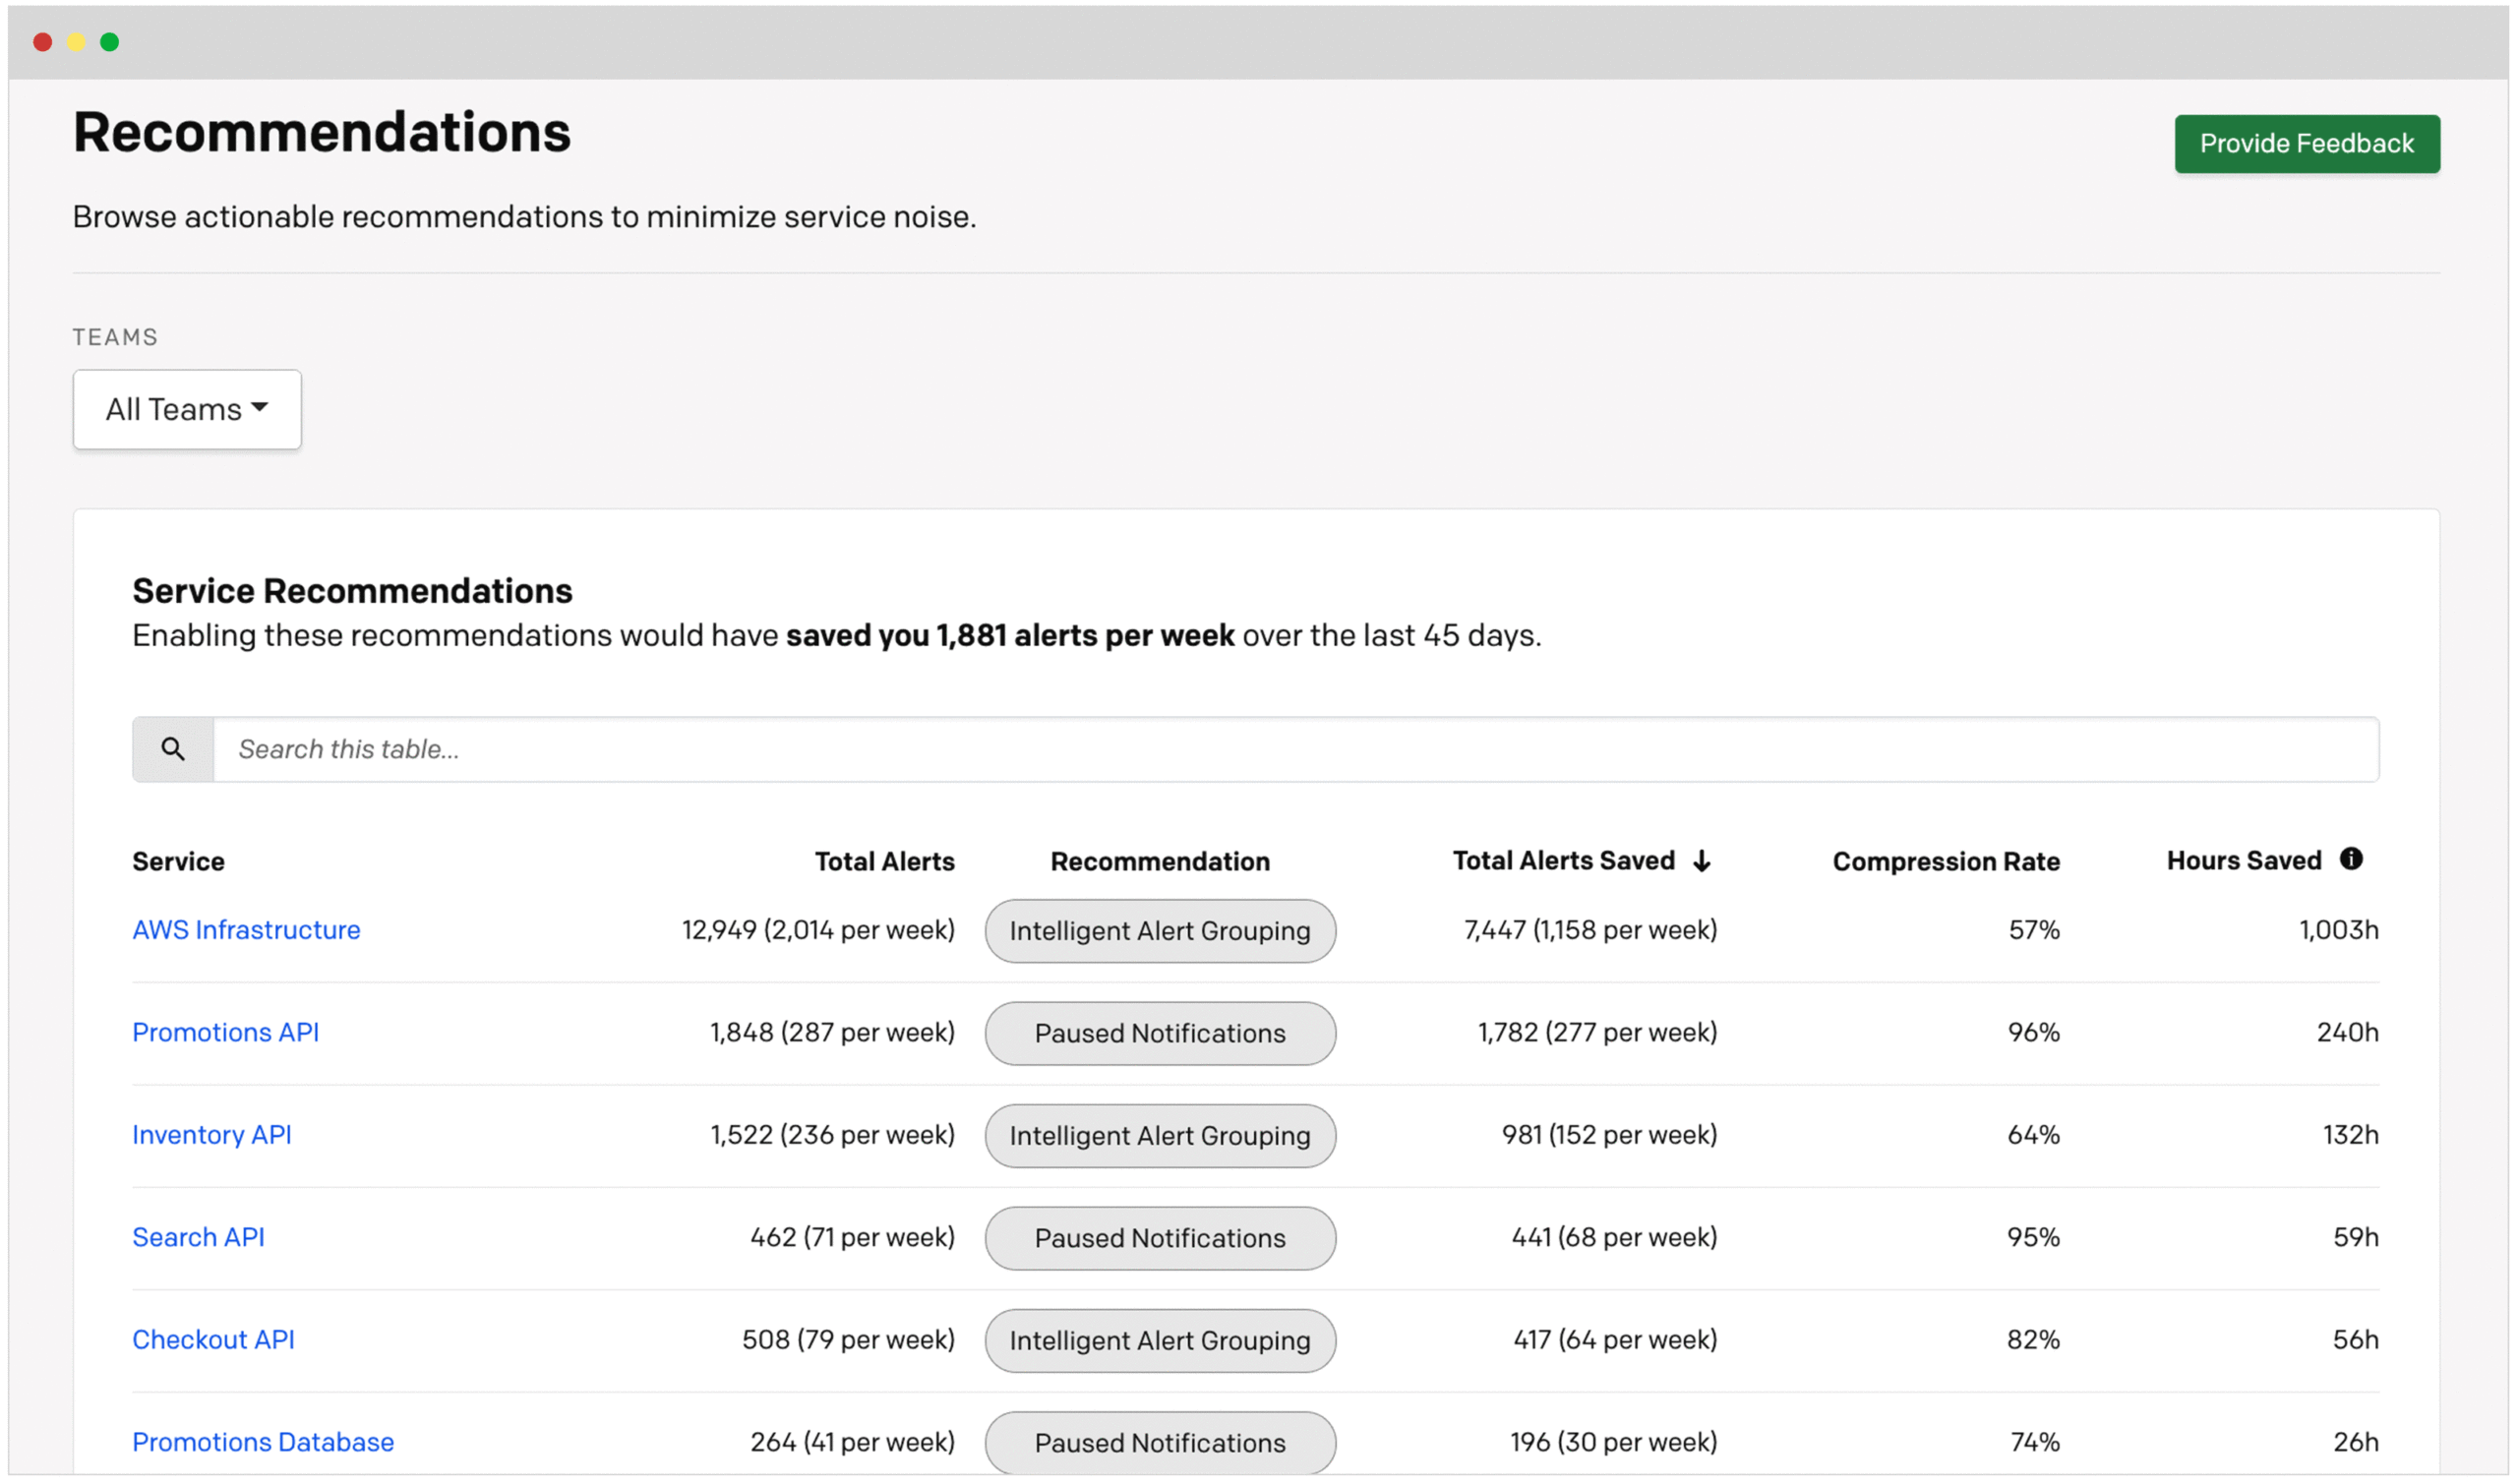Open the Promotions API service link
This screenshot has height=1484, width=2518.
coord(225,1032)
